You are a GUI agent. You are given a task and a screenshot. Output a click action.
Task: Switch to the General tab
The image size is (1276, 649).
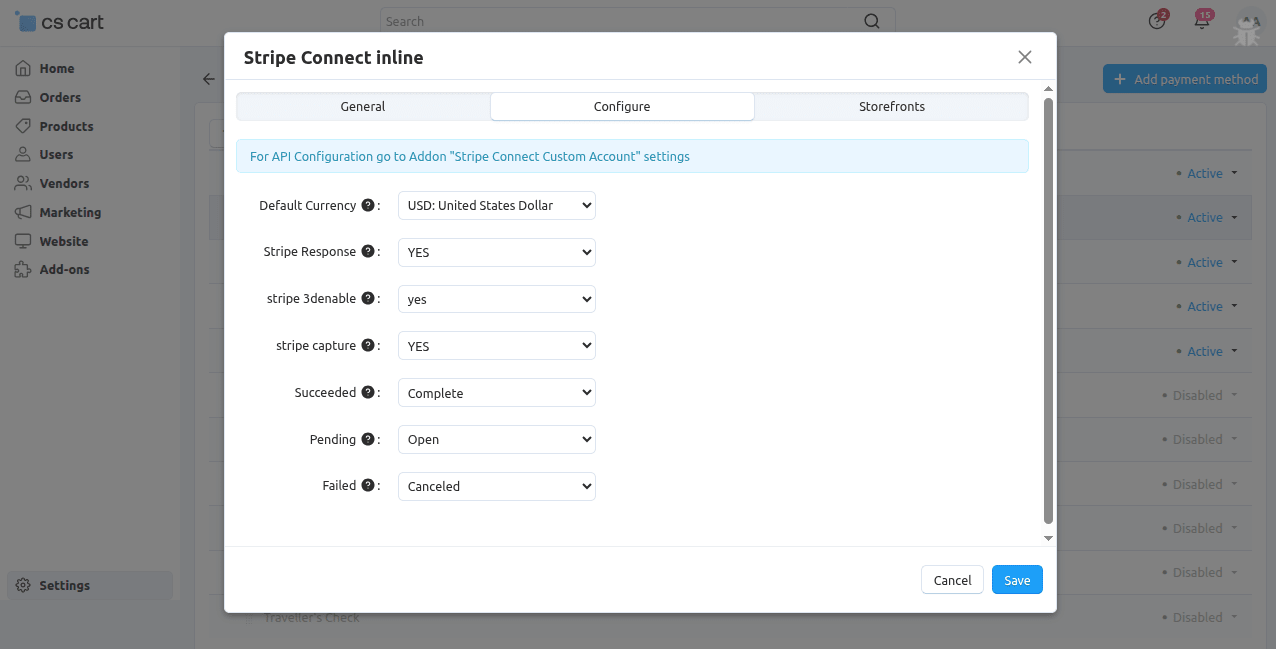362,105
